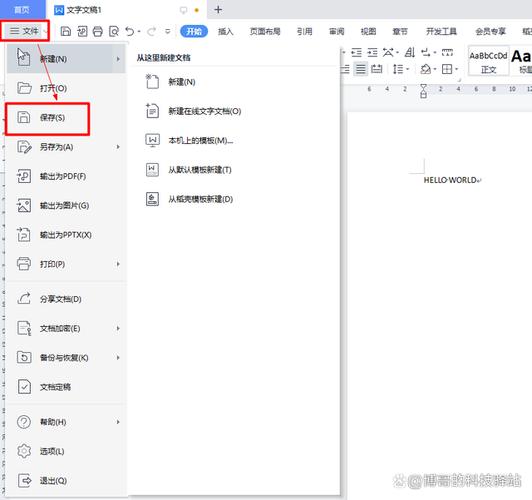532x500 pixels.
Task: Click the 新建(N) menu entry
Action: 66,59
